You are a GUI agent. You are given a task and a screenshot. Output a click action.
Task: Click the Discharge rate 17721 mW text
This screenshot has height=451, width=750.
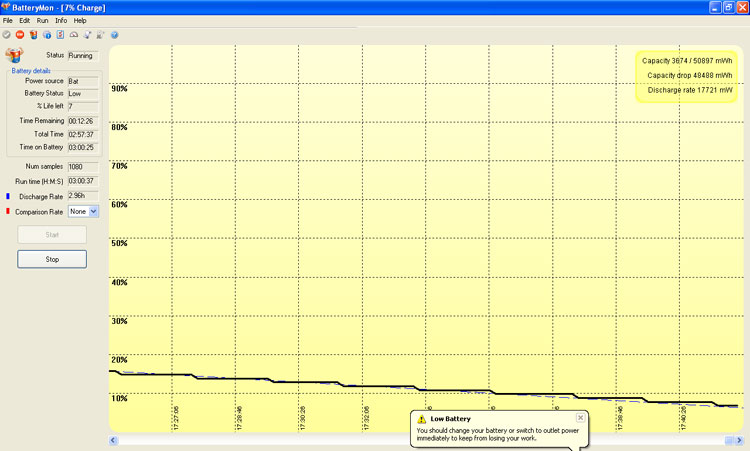(690, 90)
